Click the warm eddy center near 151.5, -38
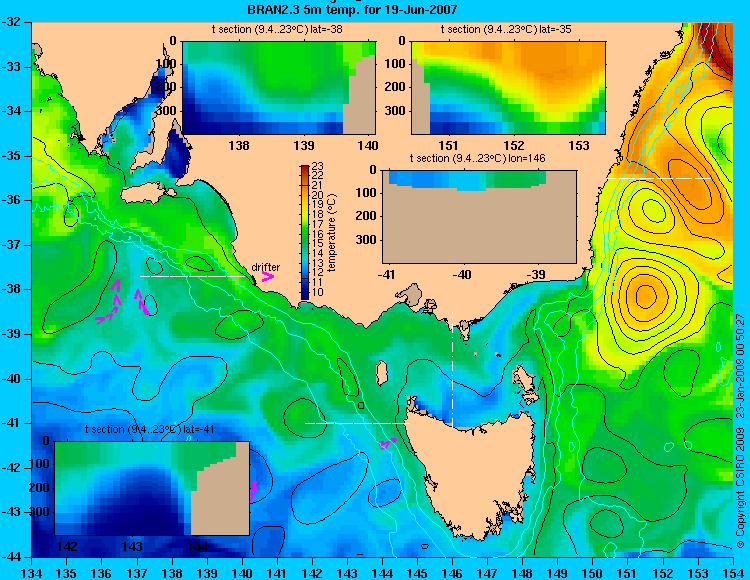 644,295
